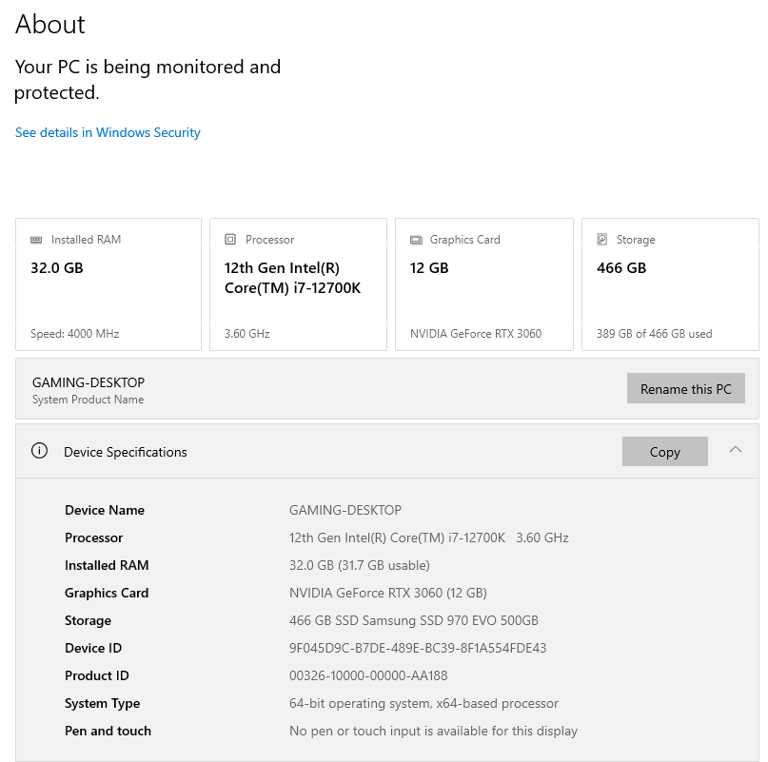Viewport: 768px width, 762px height.
Task: Click the Installed RAM memory chip icon
Action: click(36, 240)
